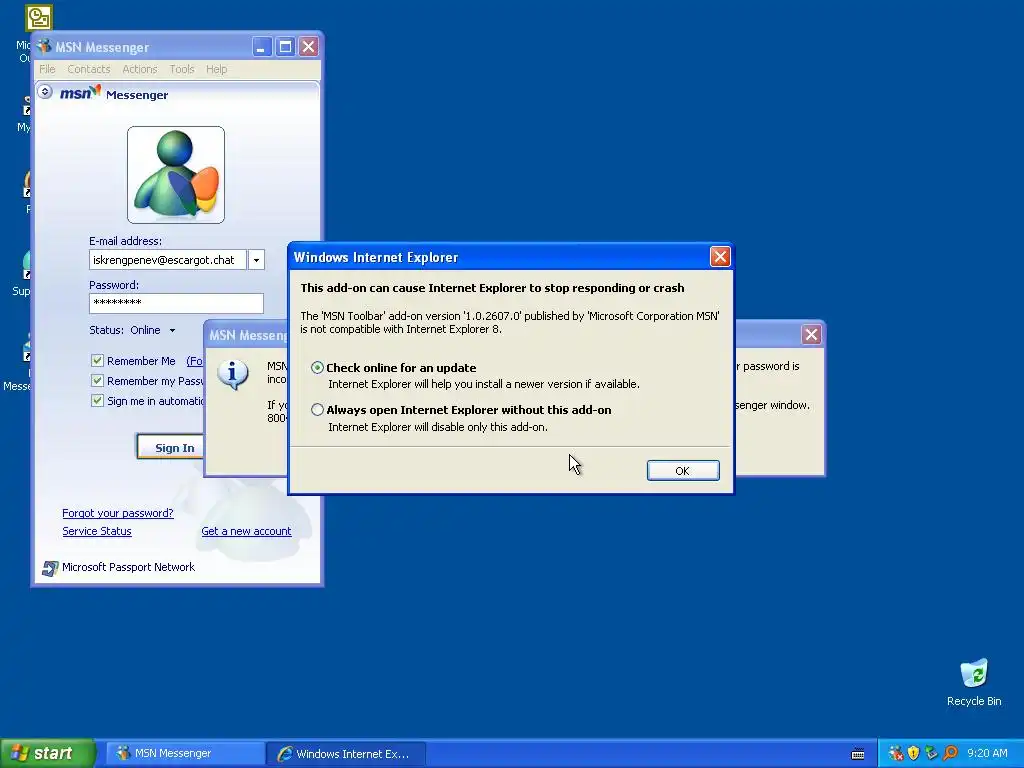
Task: Toggle the Remember Me checkbox
Action: (97, 360)
